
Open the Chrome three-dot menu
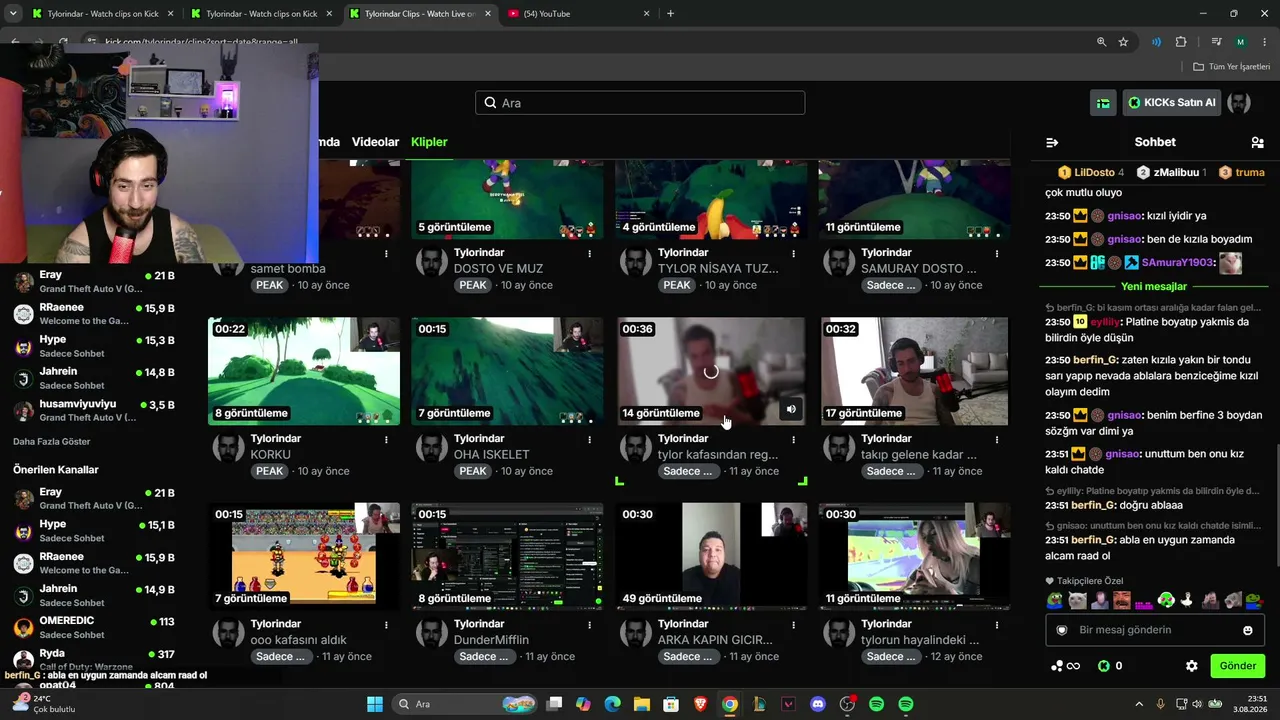point(1263,42)
